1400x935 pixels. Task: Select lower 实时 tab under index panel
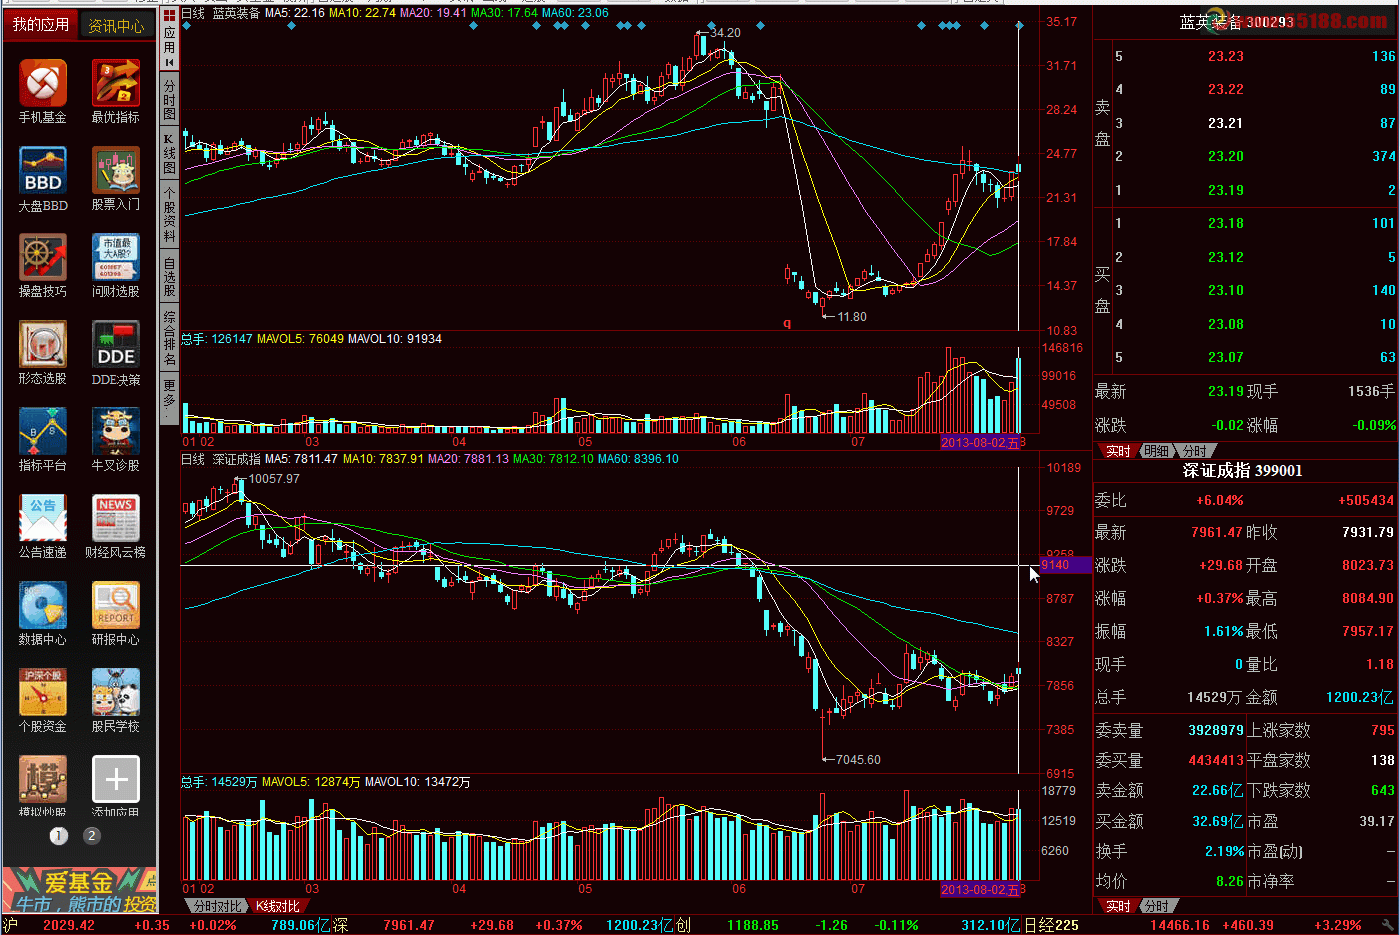(x=1118, y=906)
